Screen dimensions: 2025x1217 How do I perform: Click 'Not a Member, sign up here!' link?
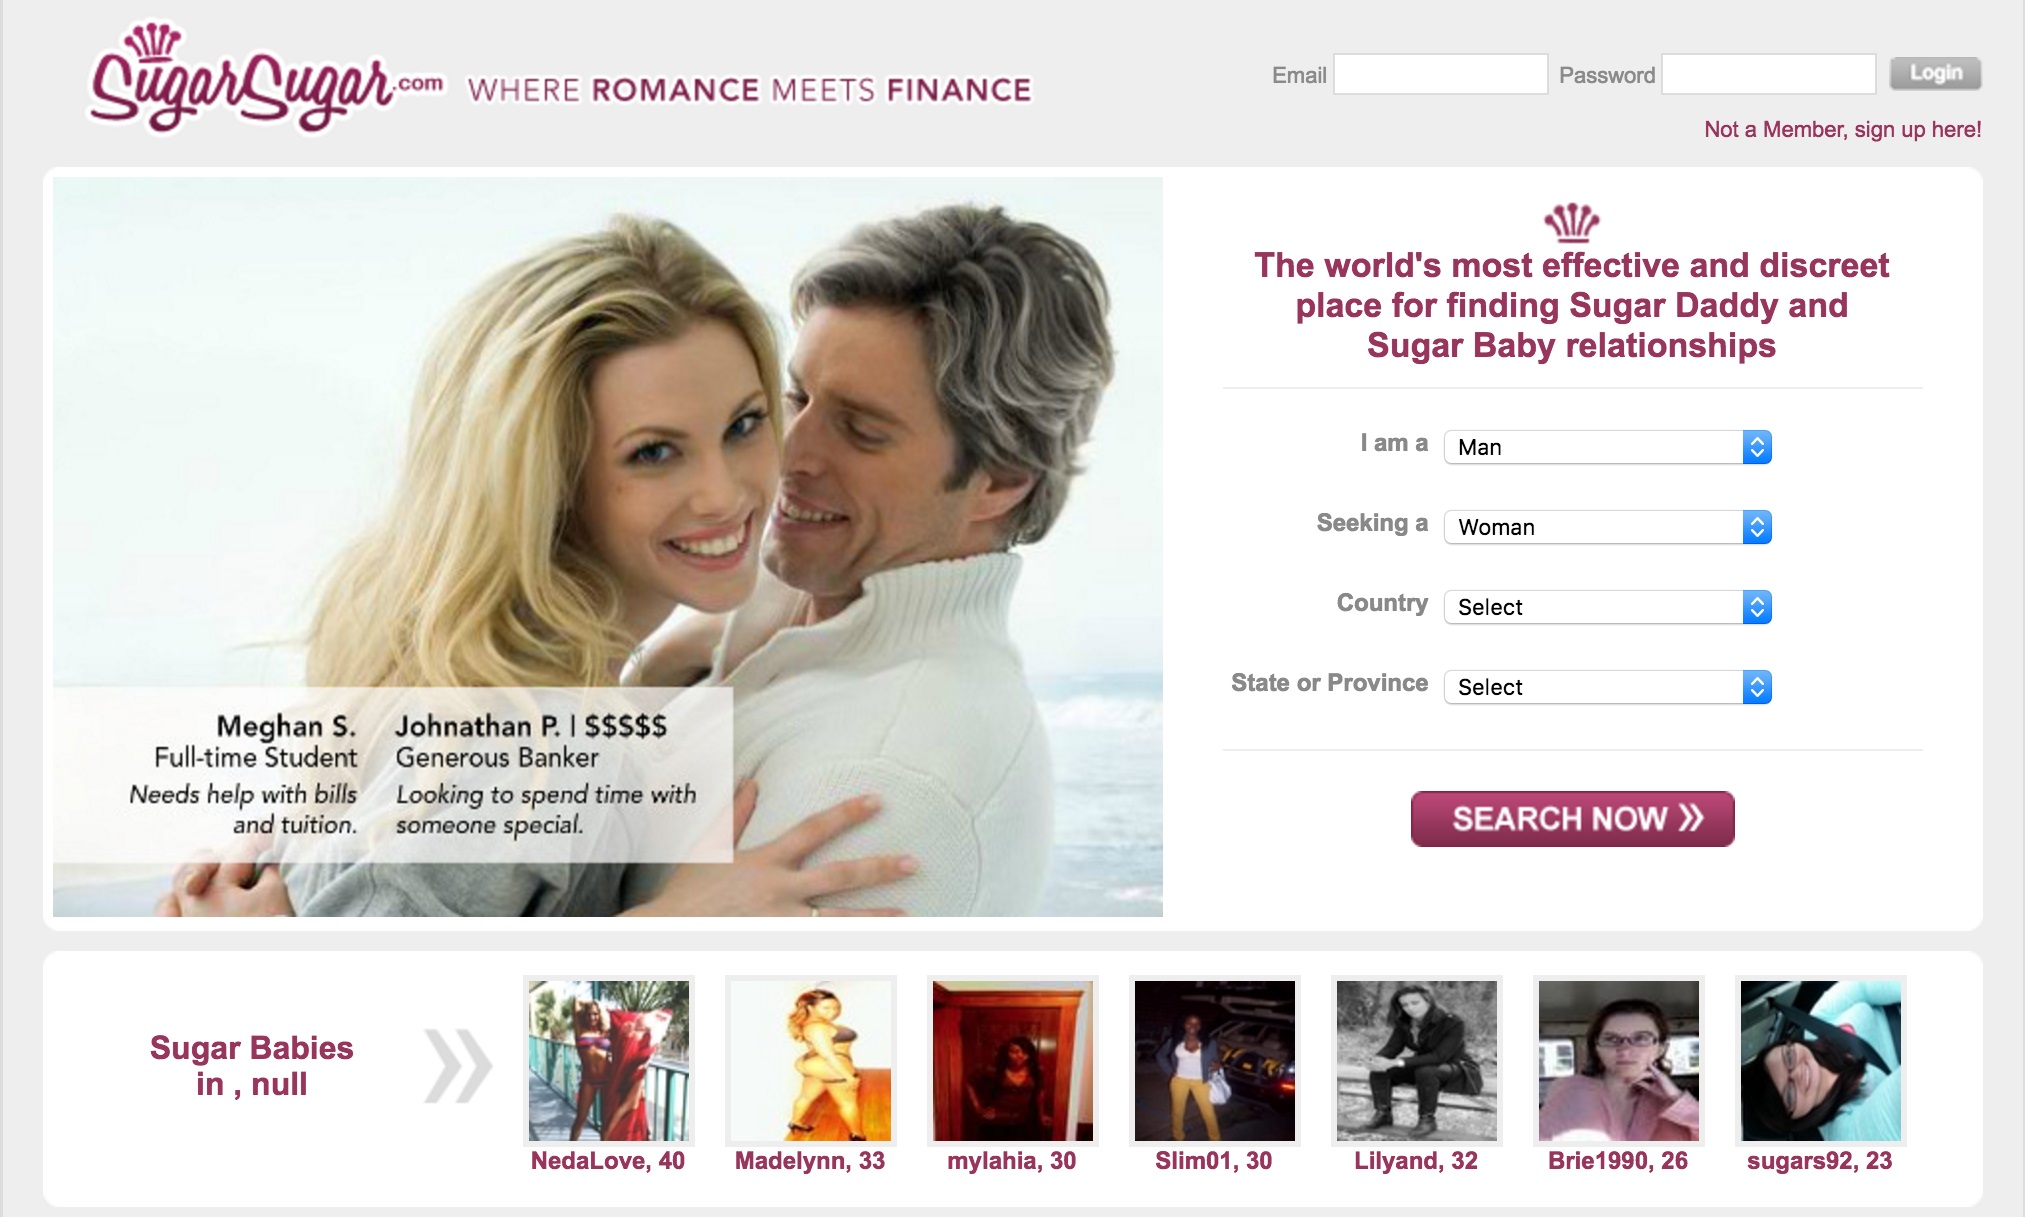pos(1842,130)
